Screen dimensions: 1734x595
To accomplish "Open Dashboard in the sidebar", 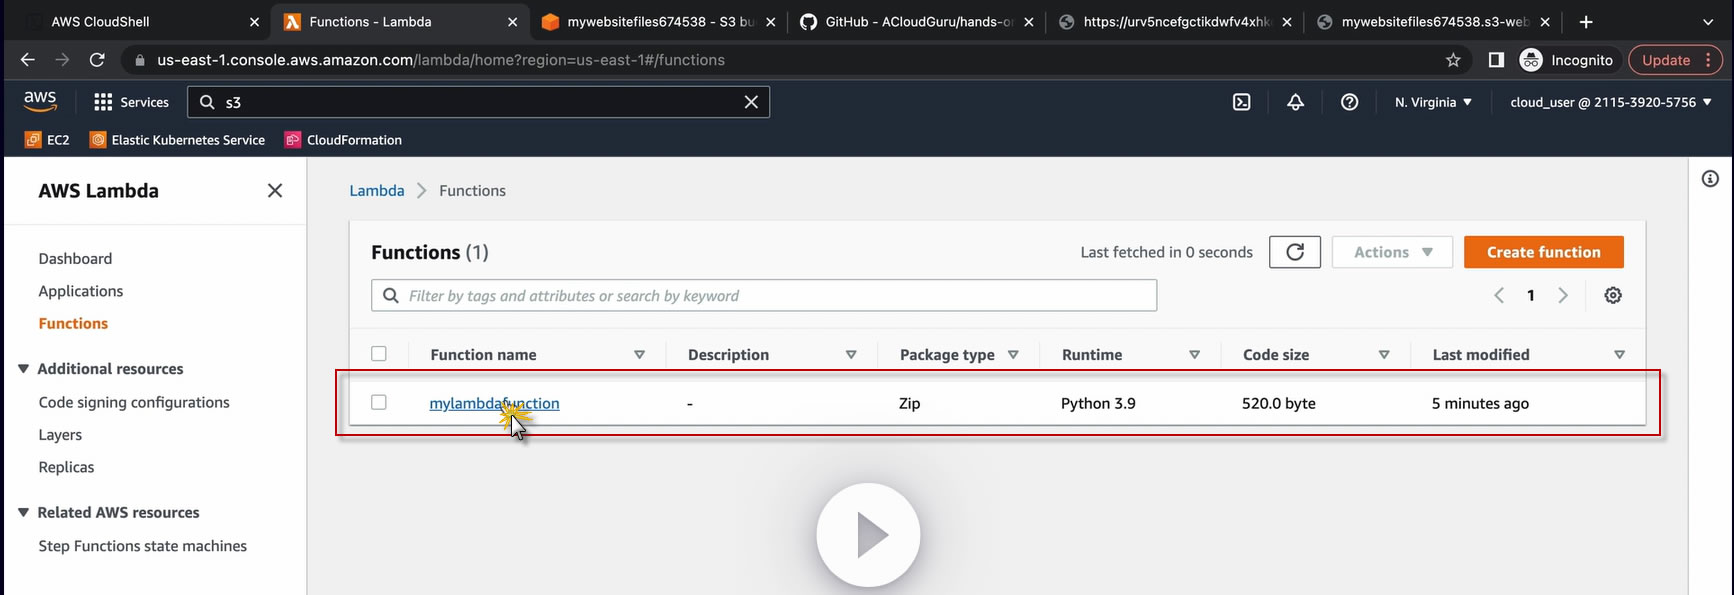I will click(x=75, y=258).
